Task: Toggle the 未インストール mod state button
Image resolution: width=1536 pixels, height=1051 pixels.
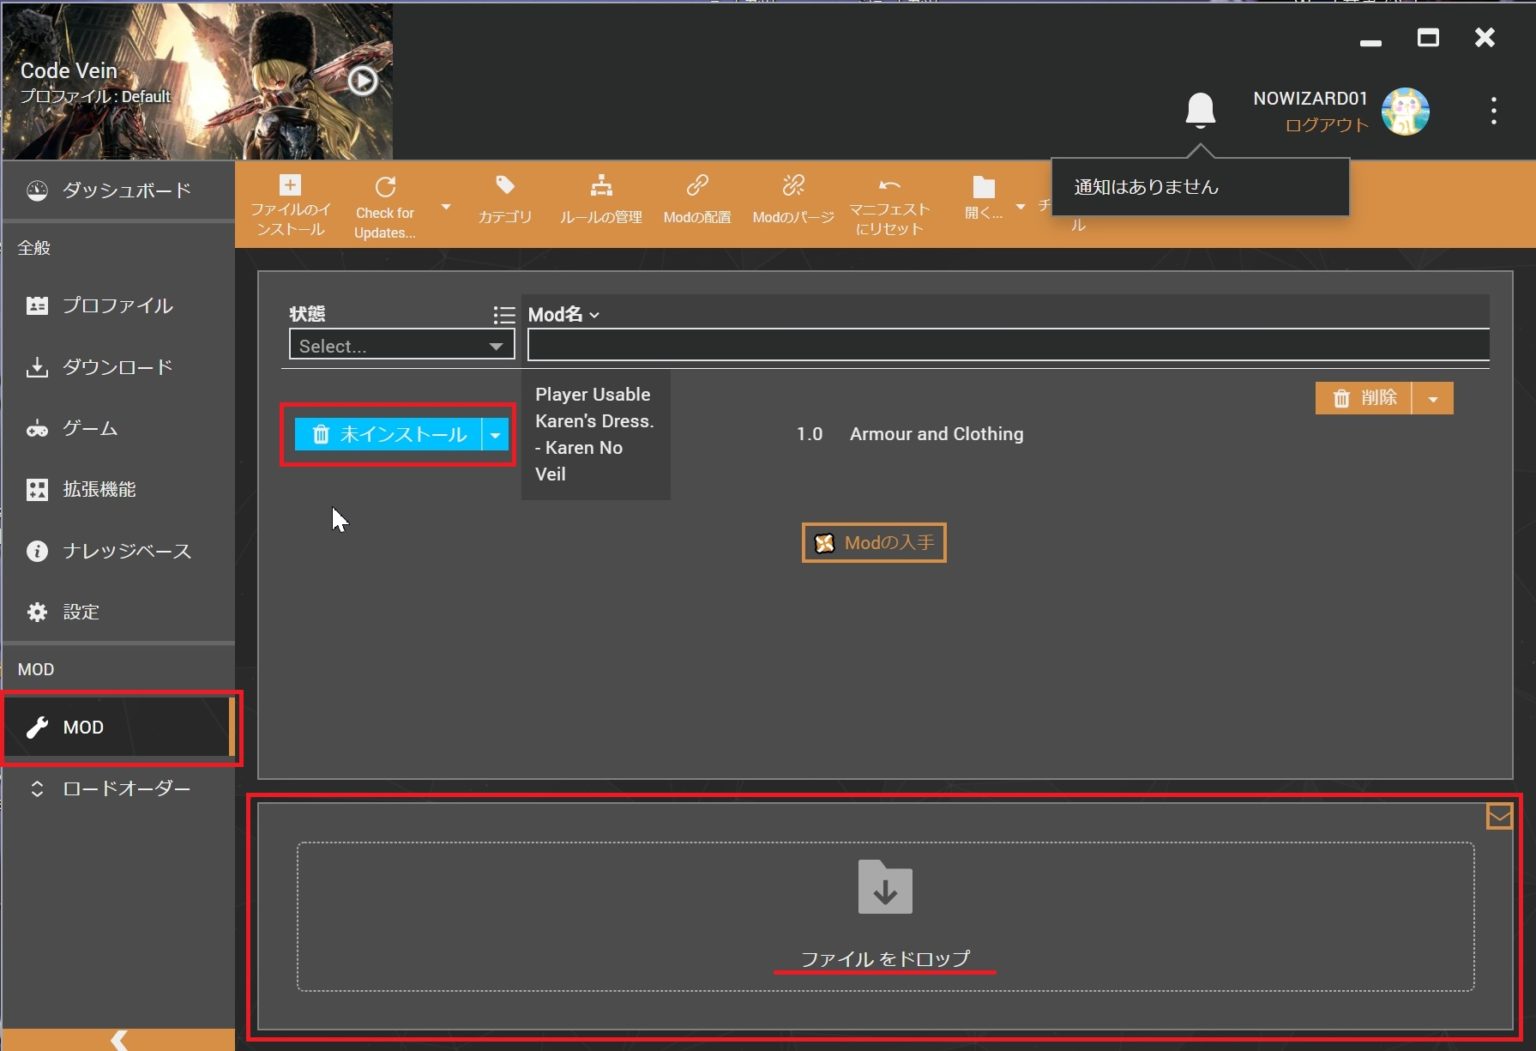Action: (x=389, y=434)
